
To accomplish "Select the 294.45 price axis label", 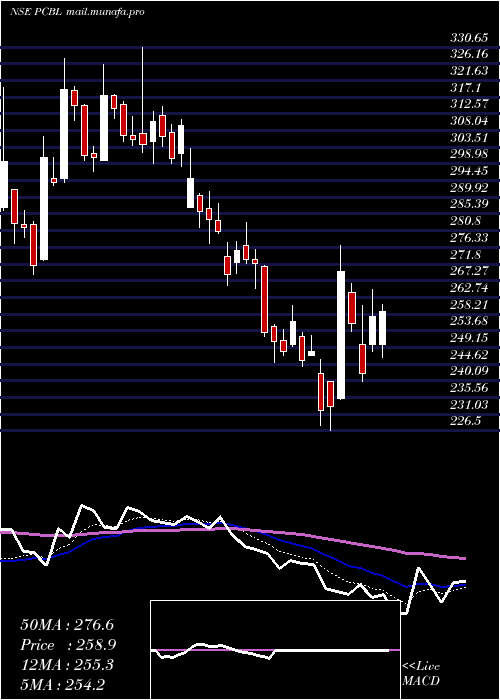I will pyautogui.click(x=468, y=171).
